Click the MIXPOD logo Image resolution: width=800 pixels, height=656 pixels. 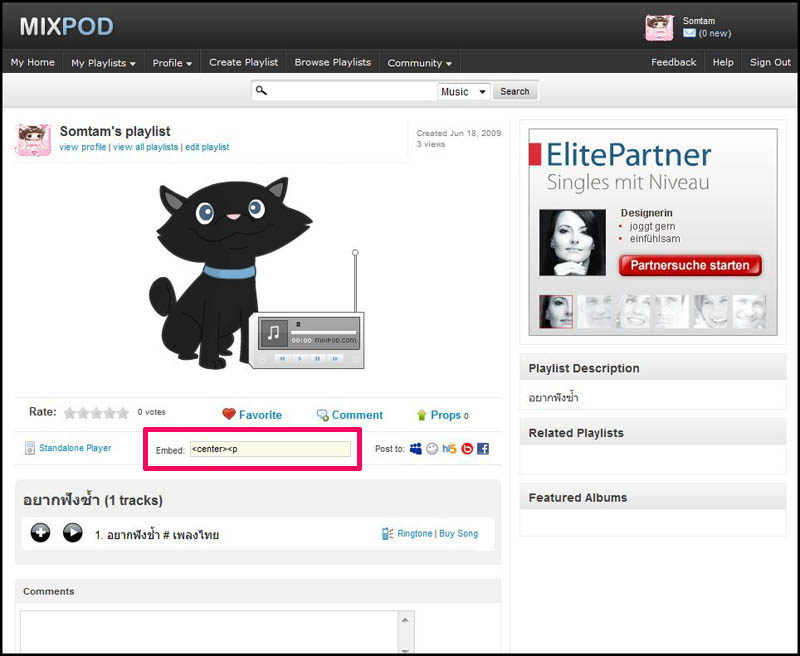coord(66,27)
